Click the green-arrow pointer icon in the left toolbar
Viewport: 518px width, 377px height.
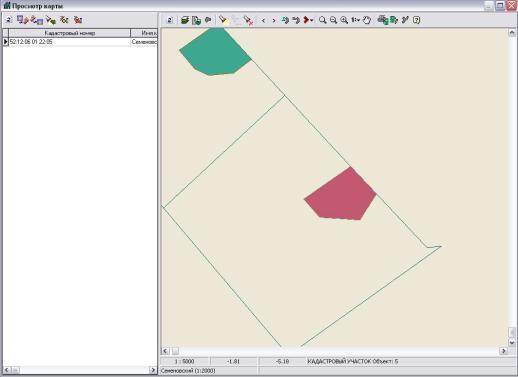click(51, 20)
